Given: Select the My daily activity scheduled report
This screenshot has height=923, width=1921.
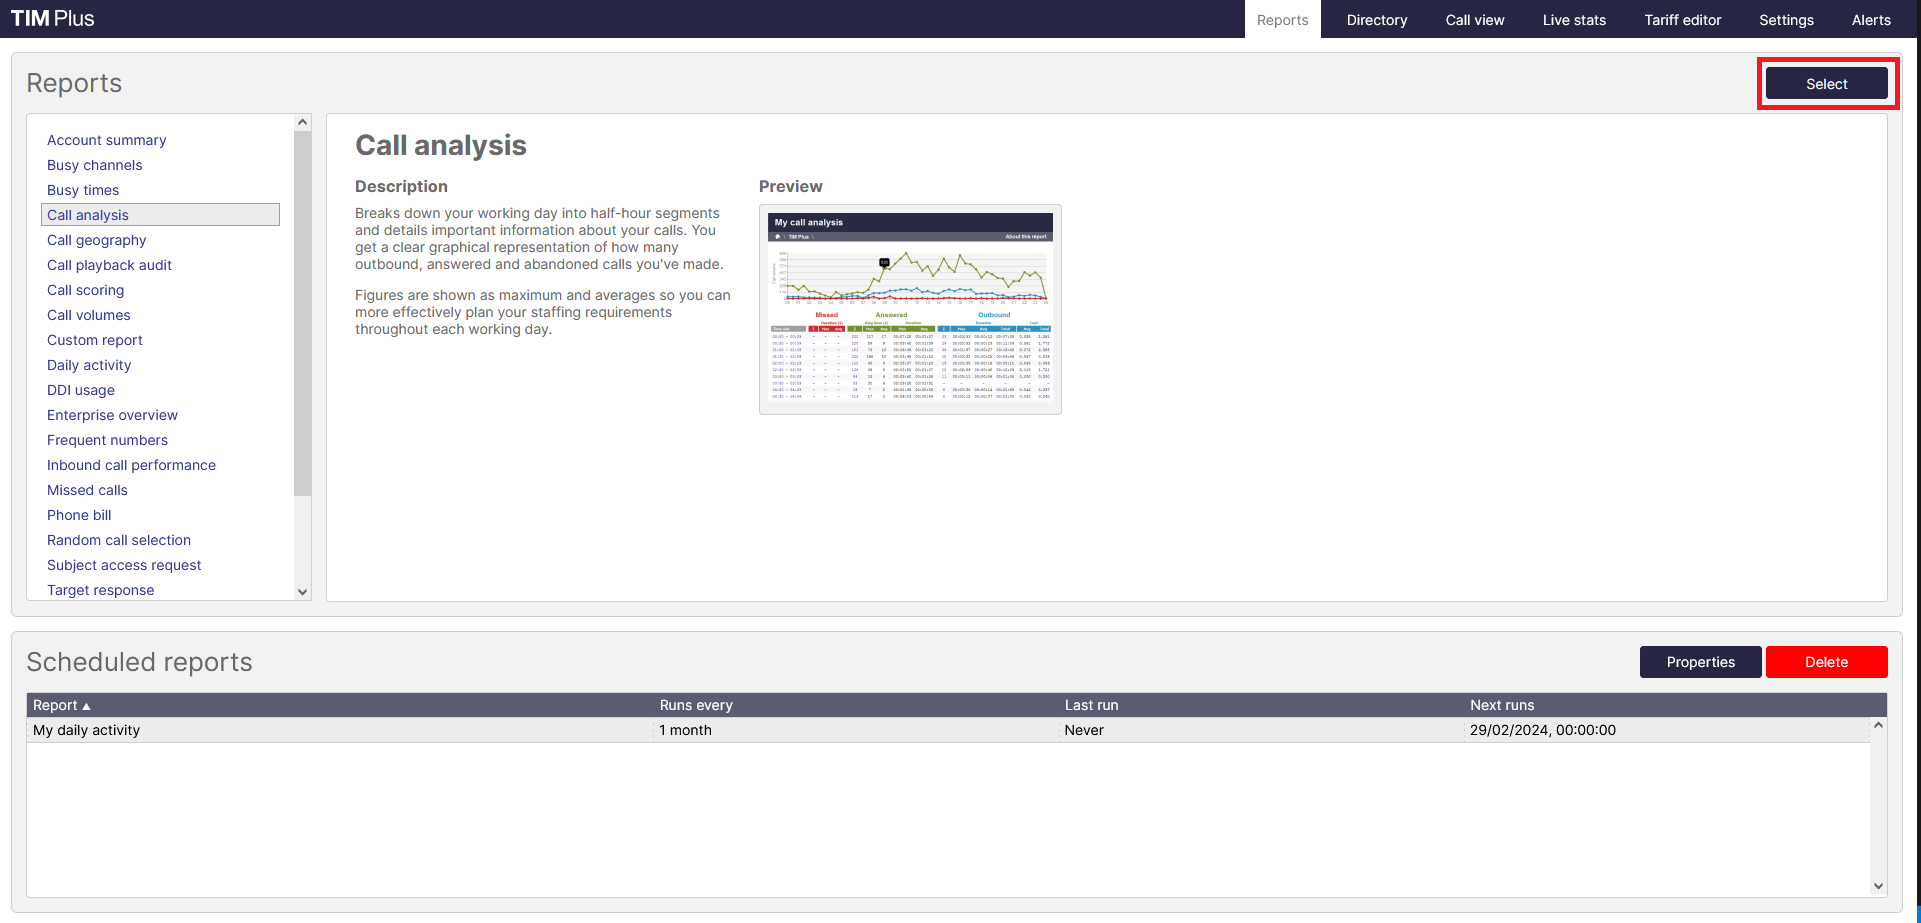Looking at the screenshot, I should (86, 730).
